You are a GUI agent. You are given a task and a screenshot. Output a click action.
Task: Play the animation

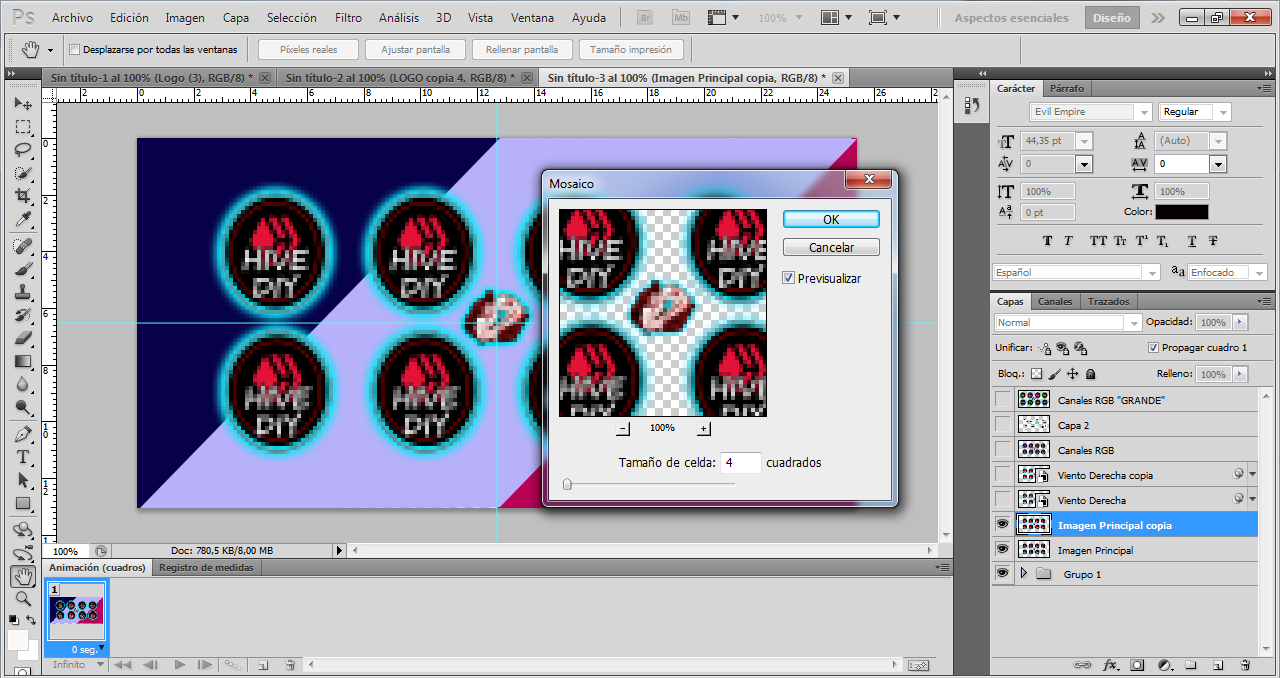tap(180, 665)
